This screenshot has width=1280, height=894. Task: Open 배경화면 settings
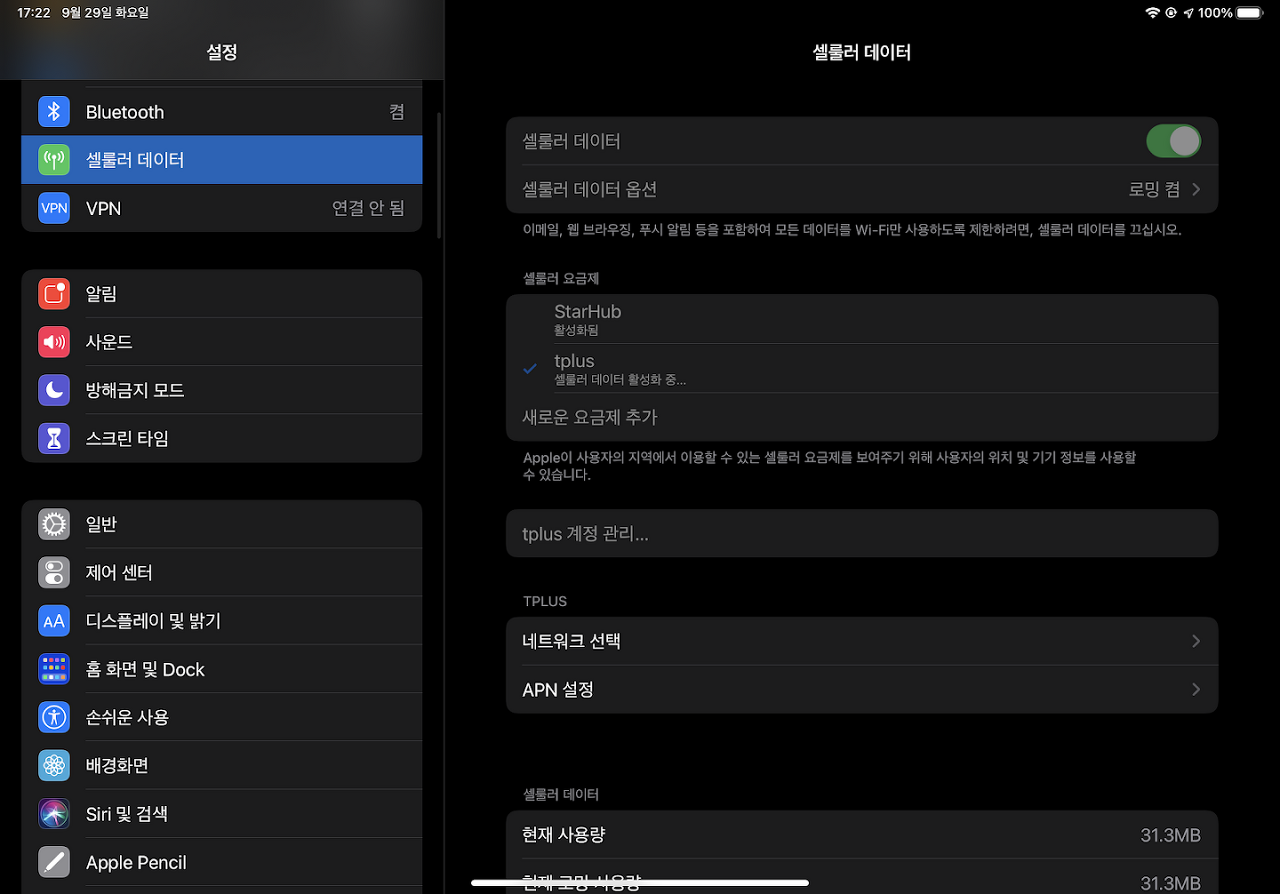(x=222, y=766)
